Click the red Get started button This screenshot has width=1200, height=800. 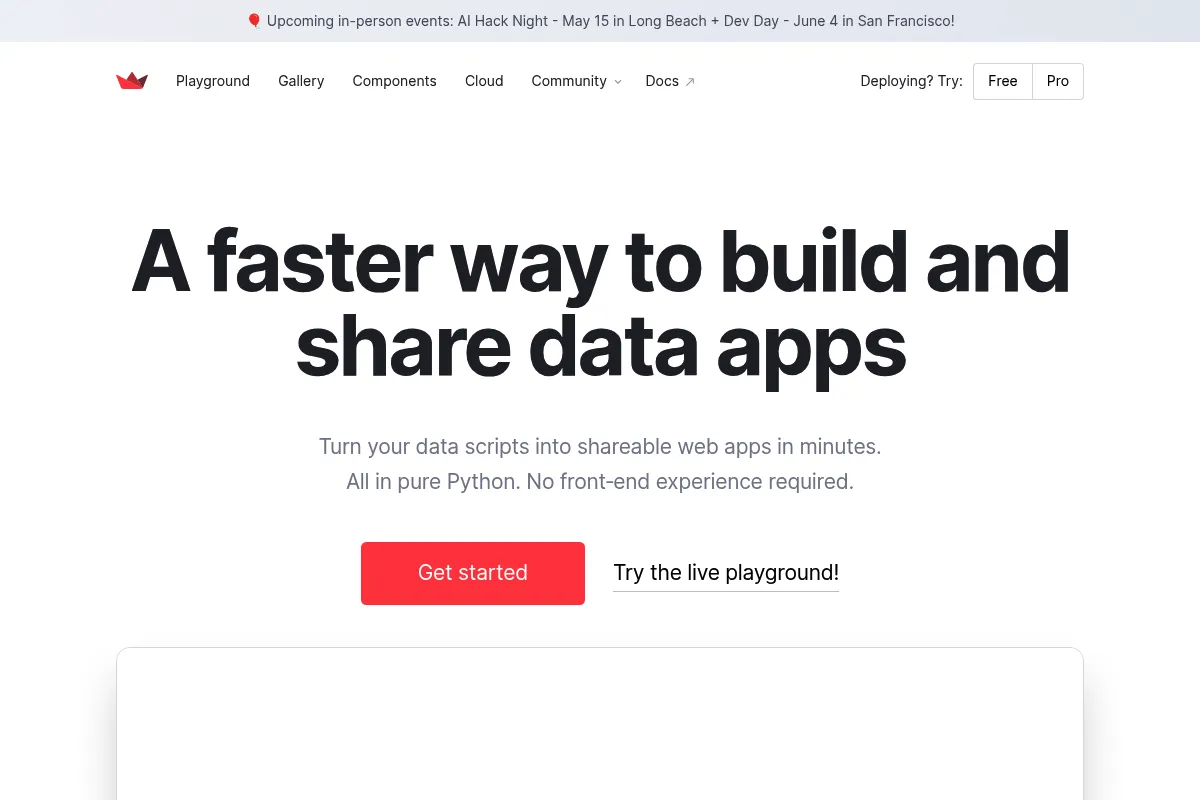[473, 573]
